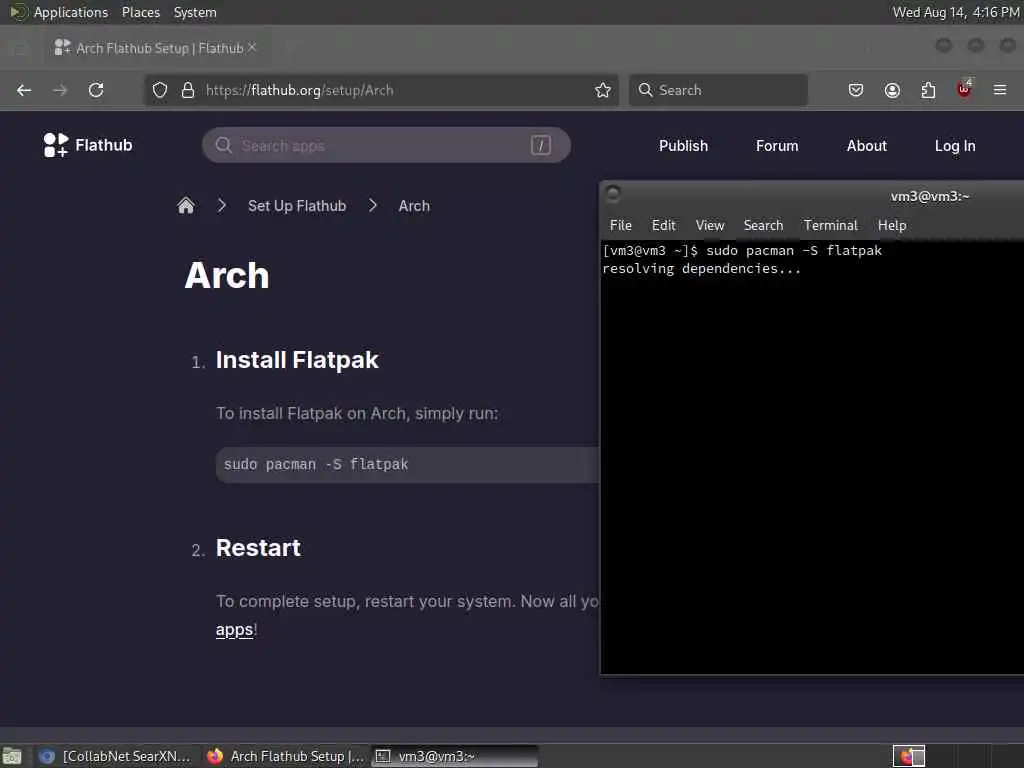Click the show desktop icon in bottom panel
Image resolution: width=1024 pixels, height=768 pixels.
12,756
